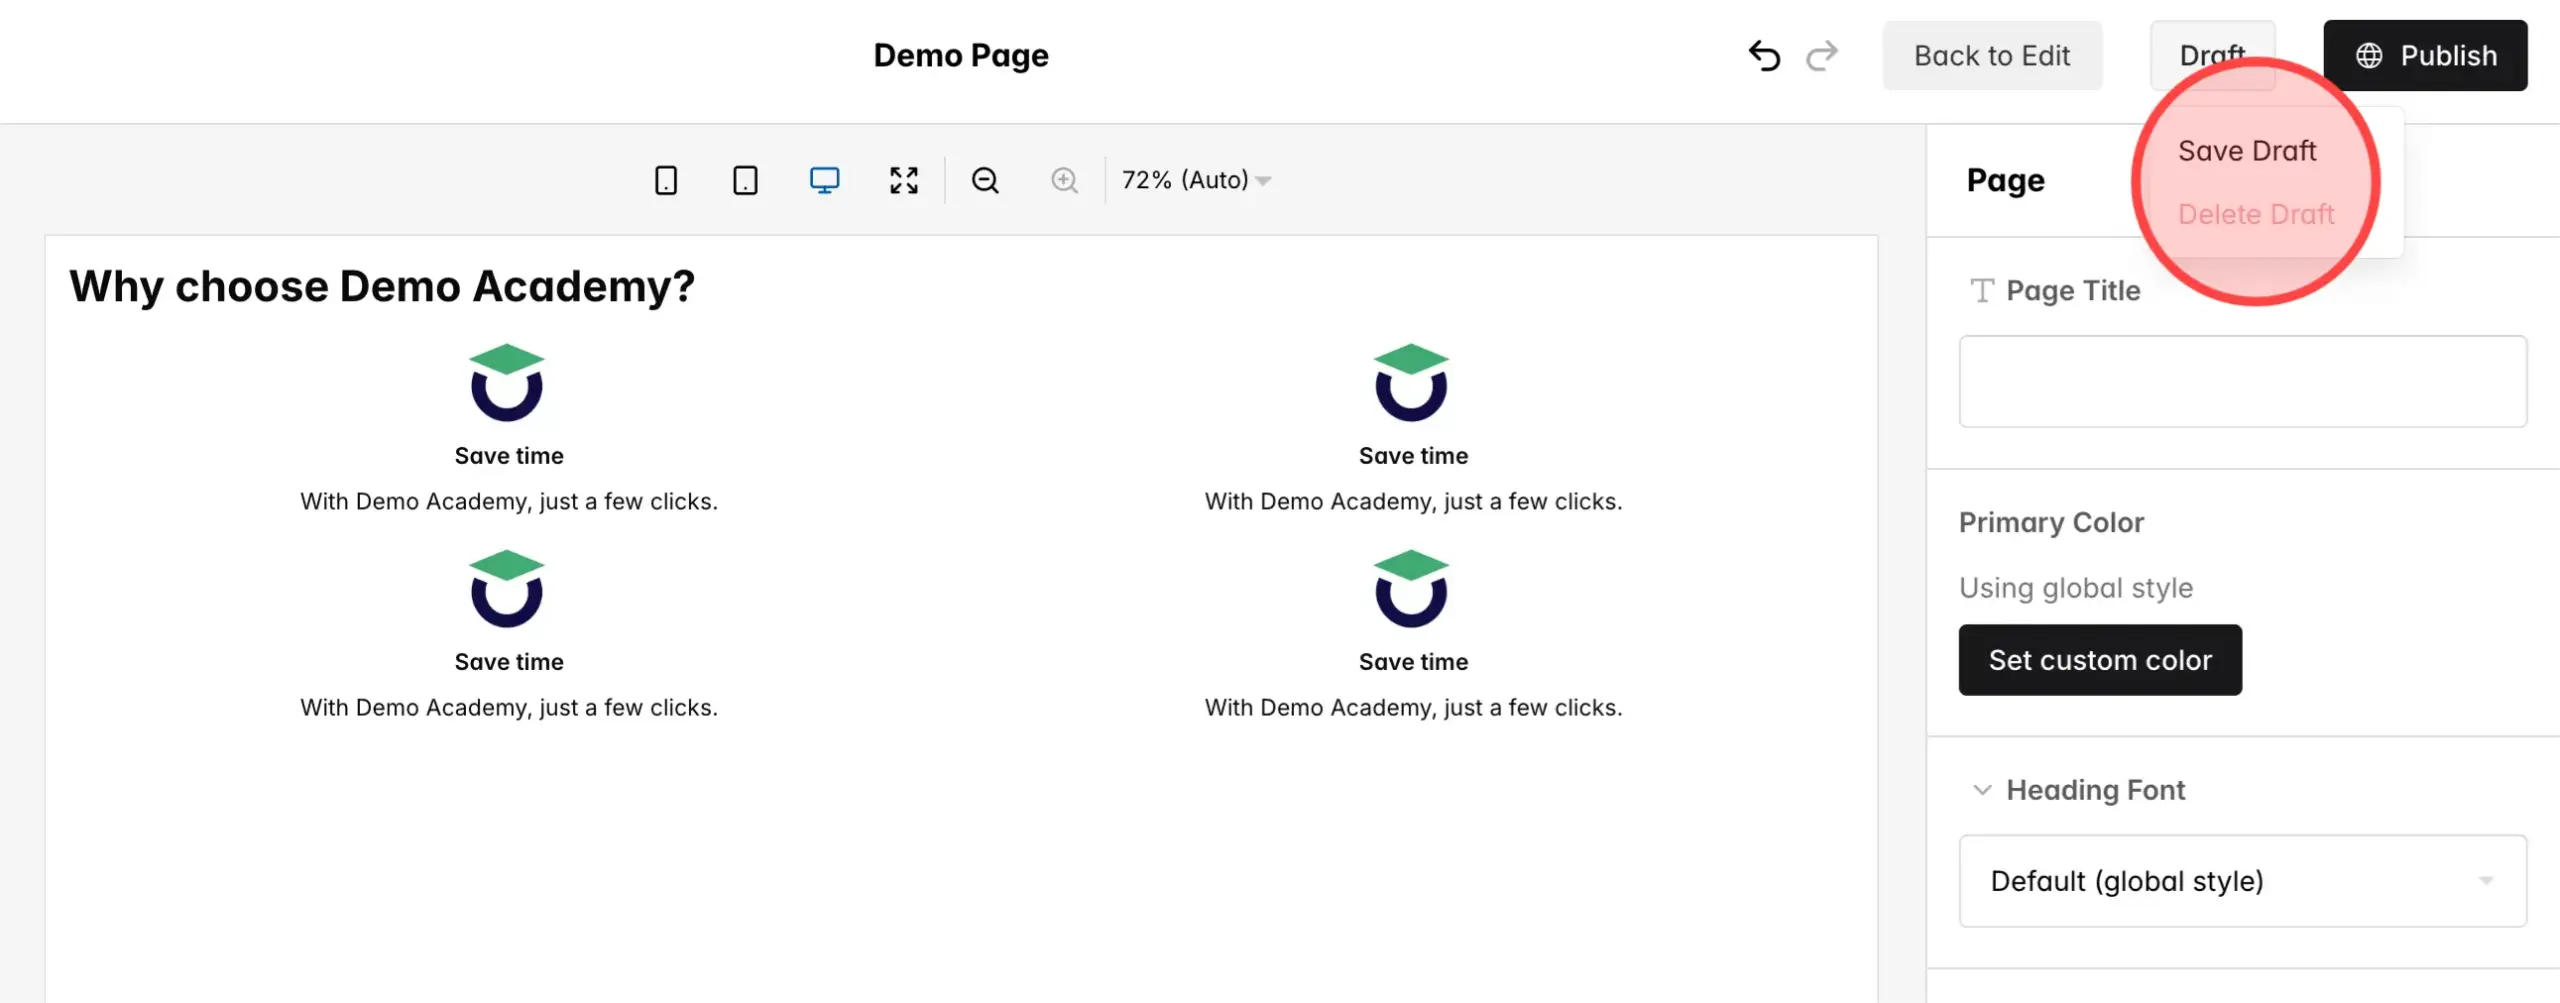Switch to tablet preview

click(x=745, y=180)
